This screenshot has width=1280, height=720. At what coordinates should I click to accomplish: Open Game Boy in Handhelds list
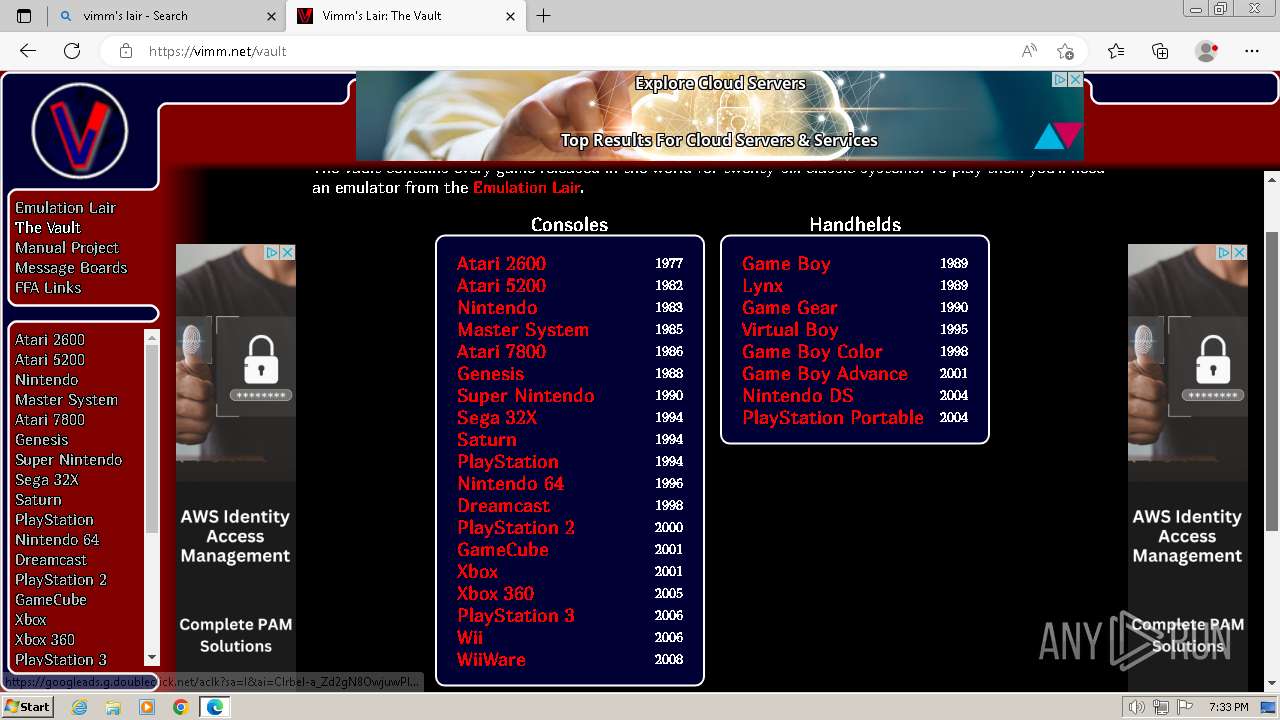coord(786,264)
